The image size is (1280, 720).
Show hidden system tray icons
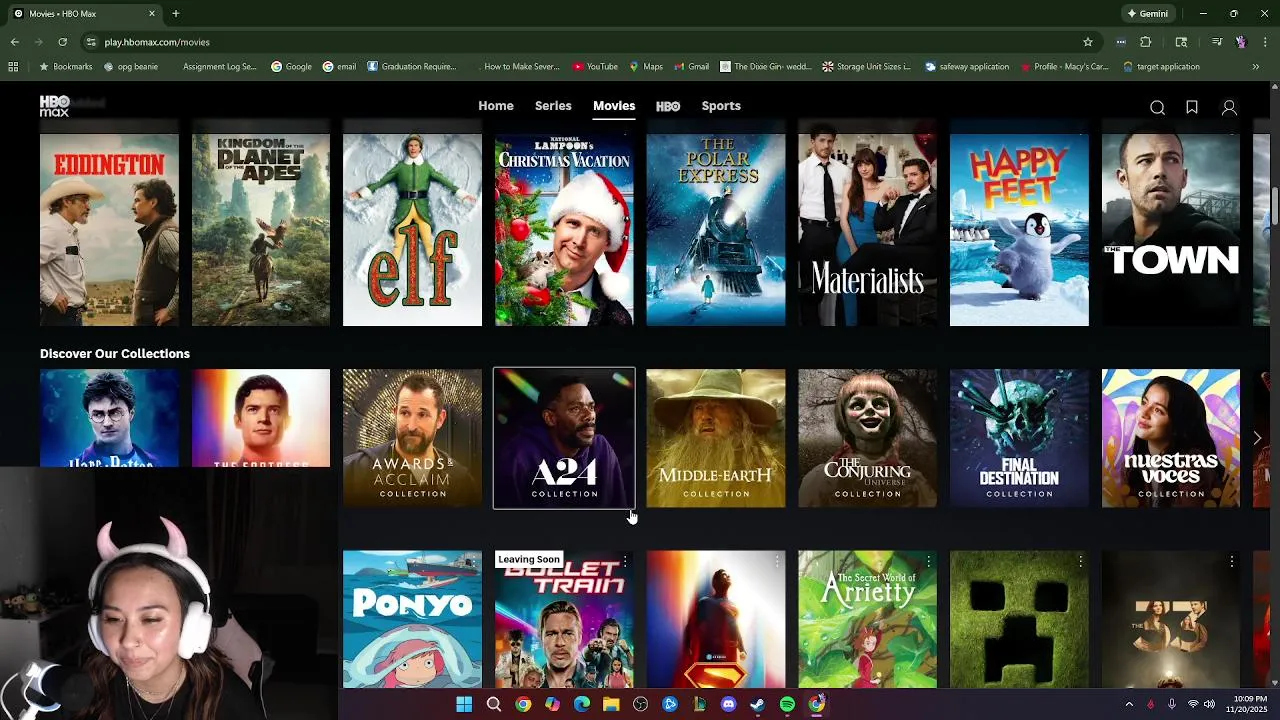pos(1129,704)
